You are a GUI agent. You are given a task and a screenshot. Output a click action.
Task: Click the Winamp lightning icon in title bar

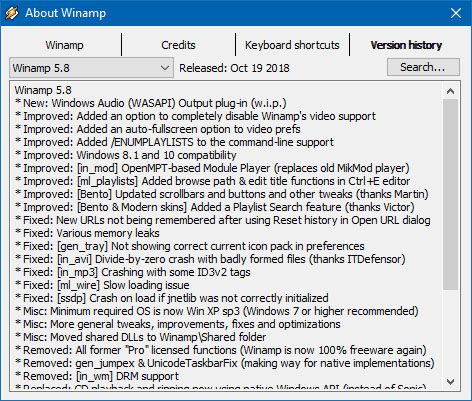click(12, 13)
